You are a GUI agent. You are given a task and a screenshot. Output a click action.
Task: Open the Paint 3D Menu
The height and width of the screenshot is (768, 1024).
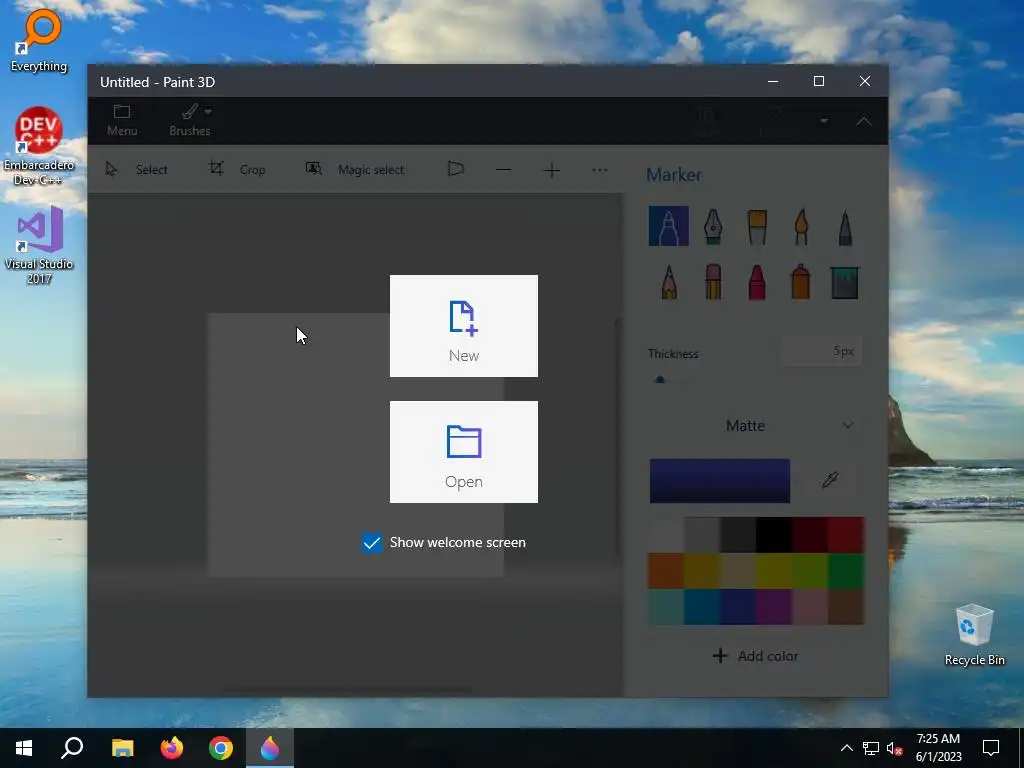[122, 121]
